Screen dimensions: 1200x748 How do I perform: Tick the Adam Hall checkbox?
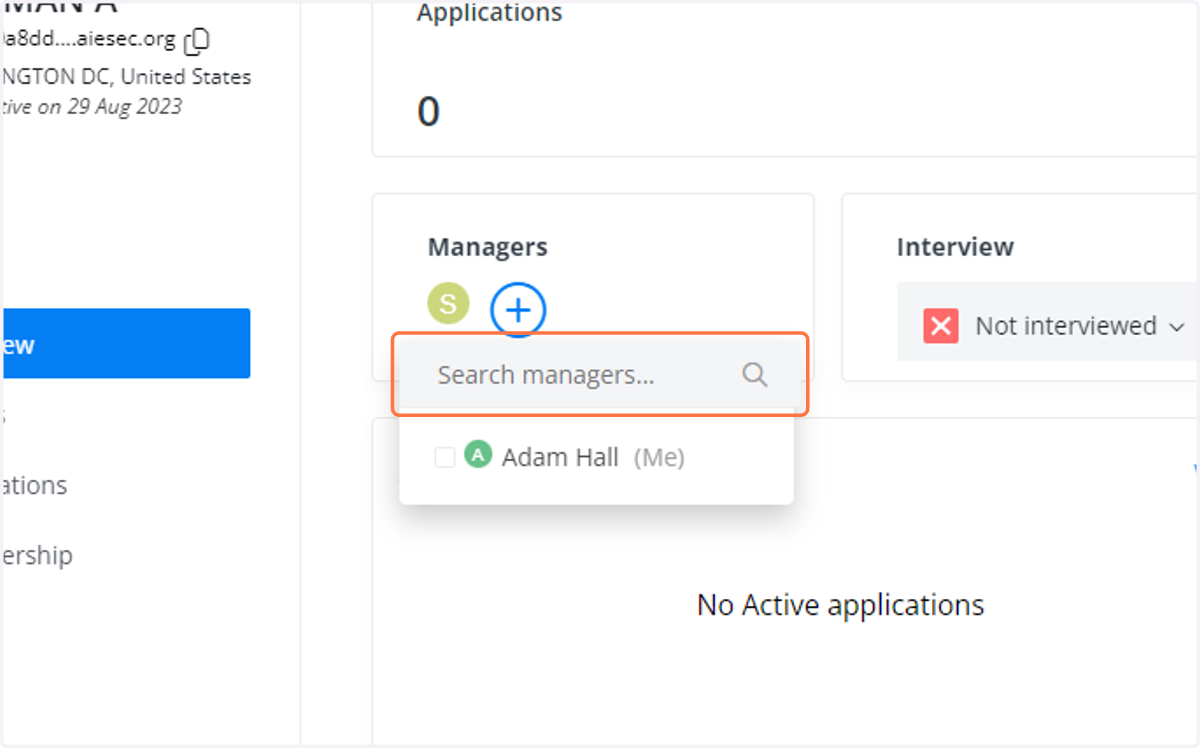[x=445, y=458]
